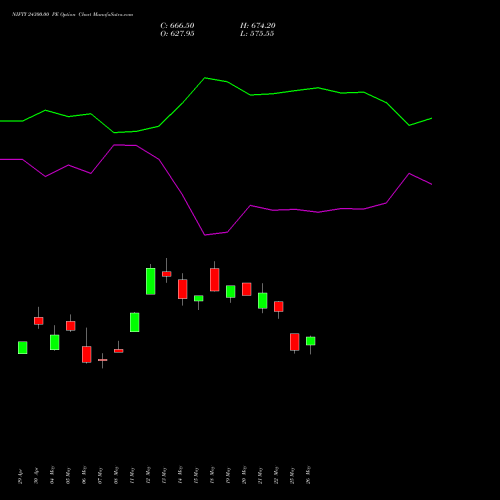Click the tall green candle above 12 May
The image size is (500, 500).
point(151,281)
